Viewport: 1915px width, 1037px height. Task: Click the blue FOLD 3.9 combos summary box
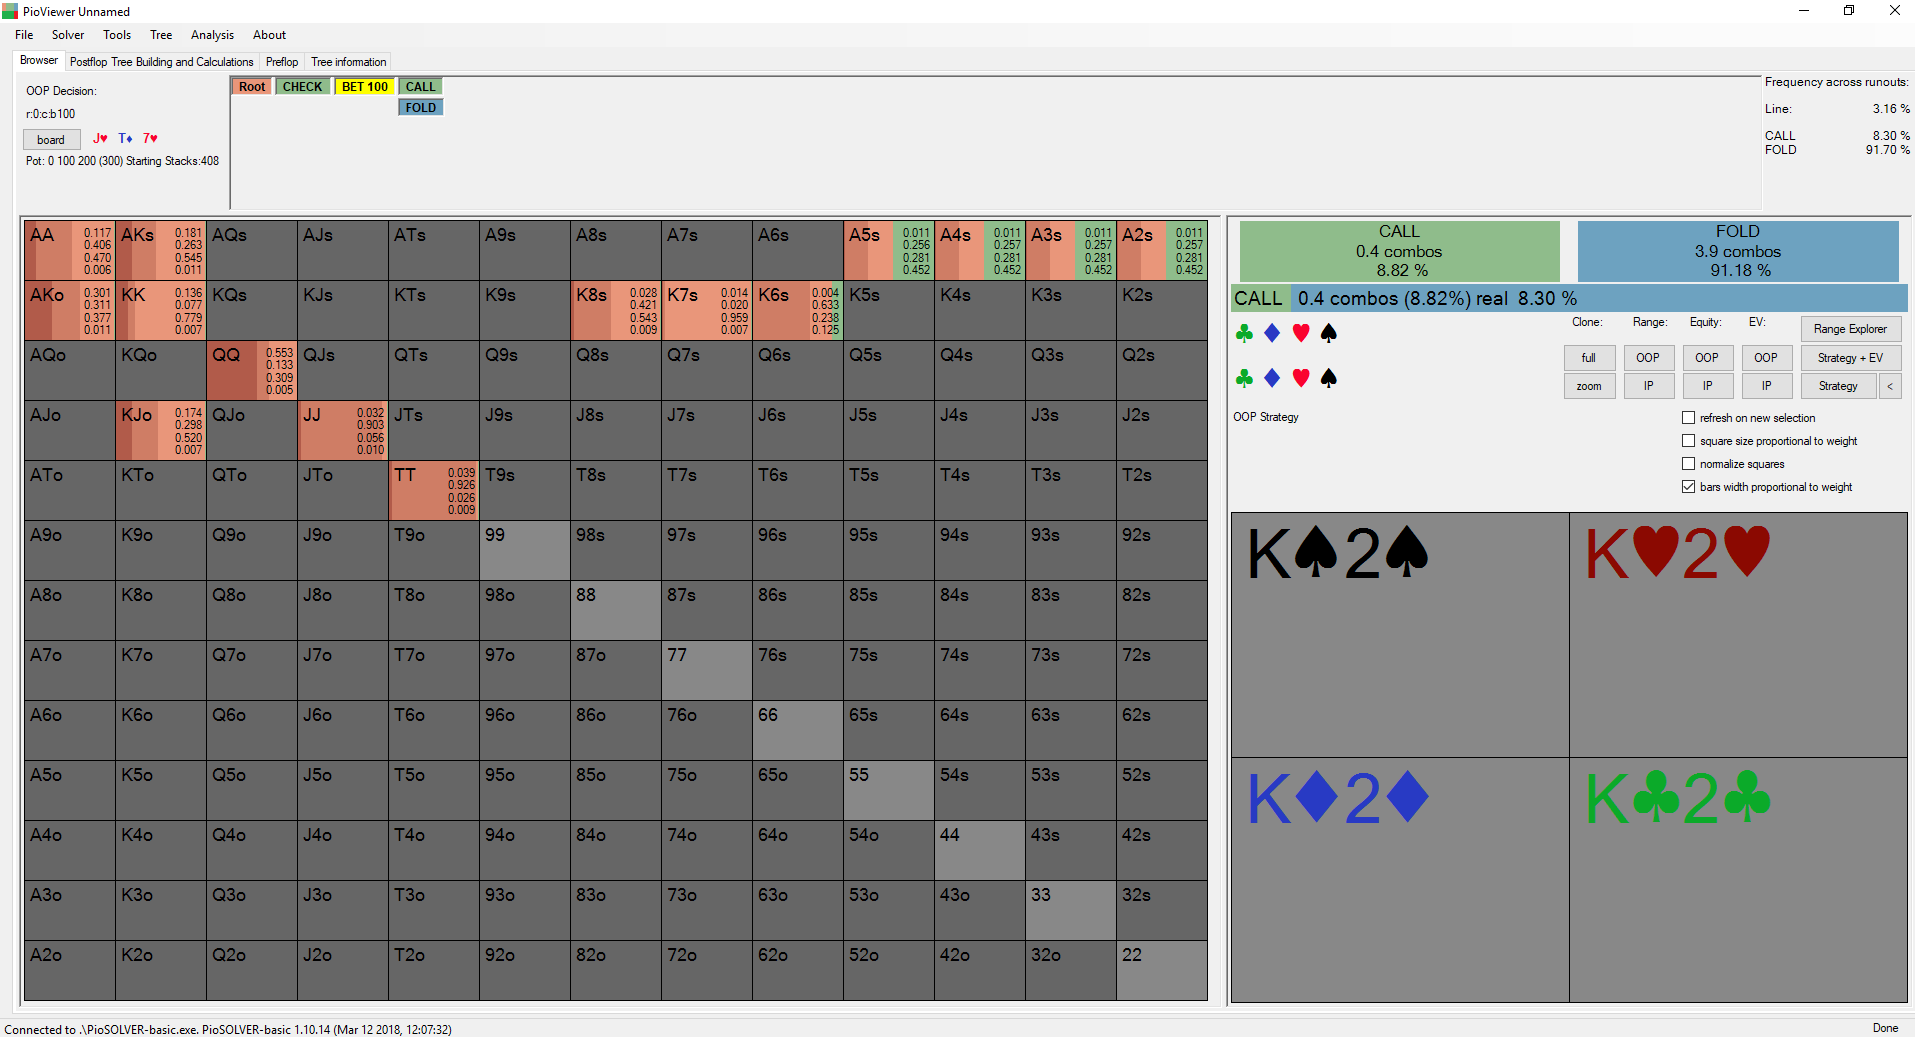coord(1738,251)
